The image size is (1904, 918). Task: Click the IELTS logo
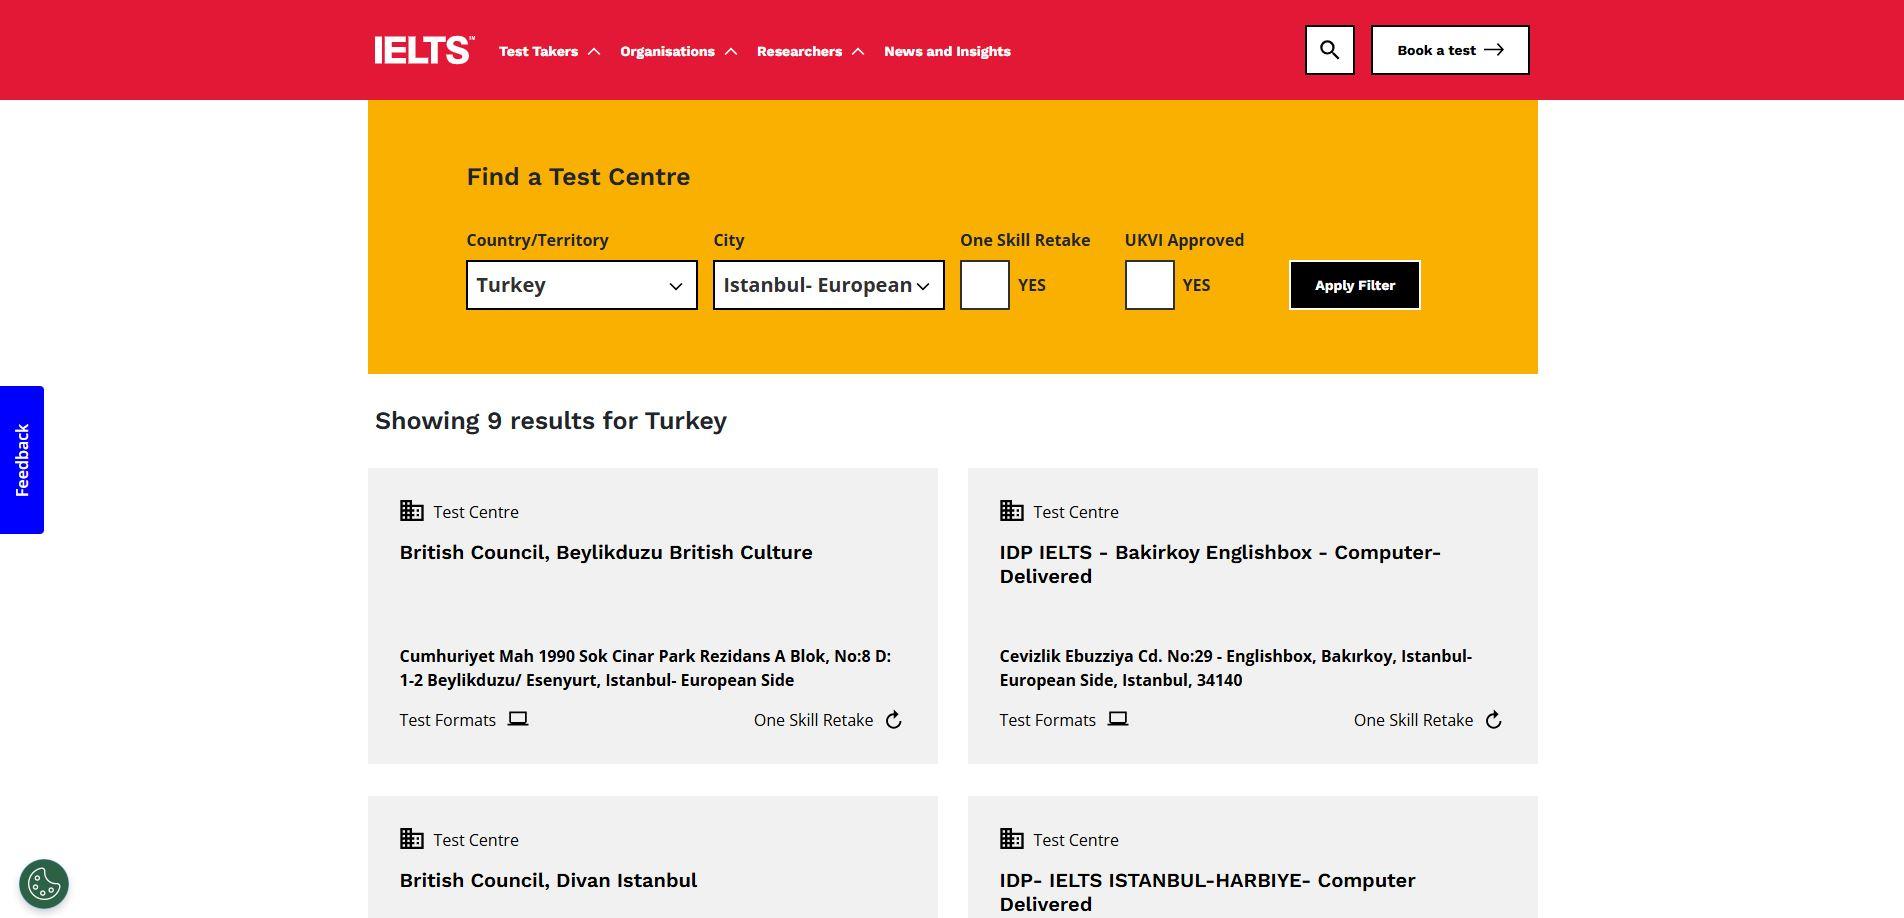(424, 50)
